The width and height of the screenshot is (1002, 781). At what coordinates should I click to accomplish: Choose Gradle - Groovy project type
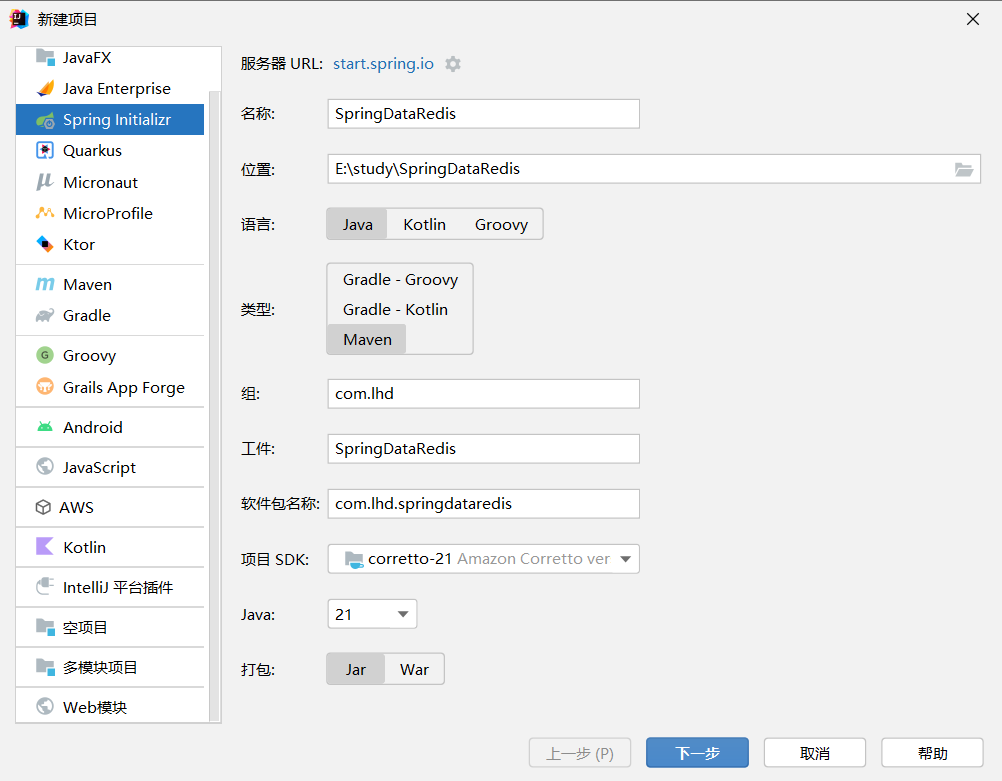[400, 279]
